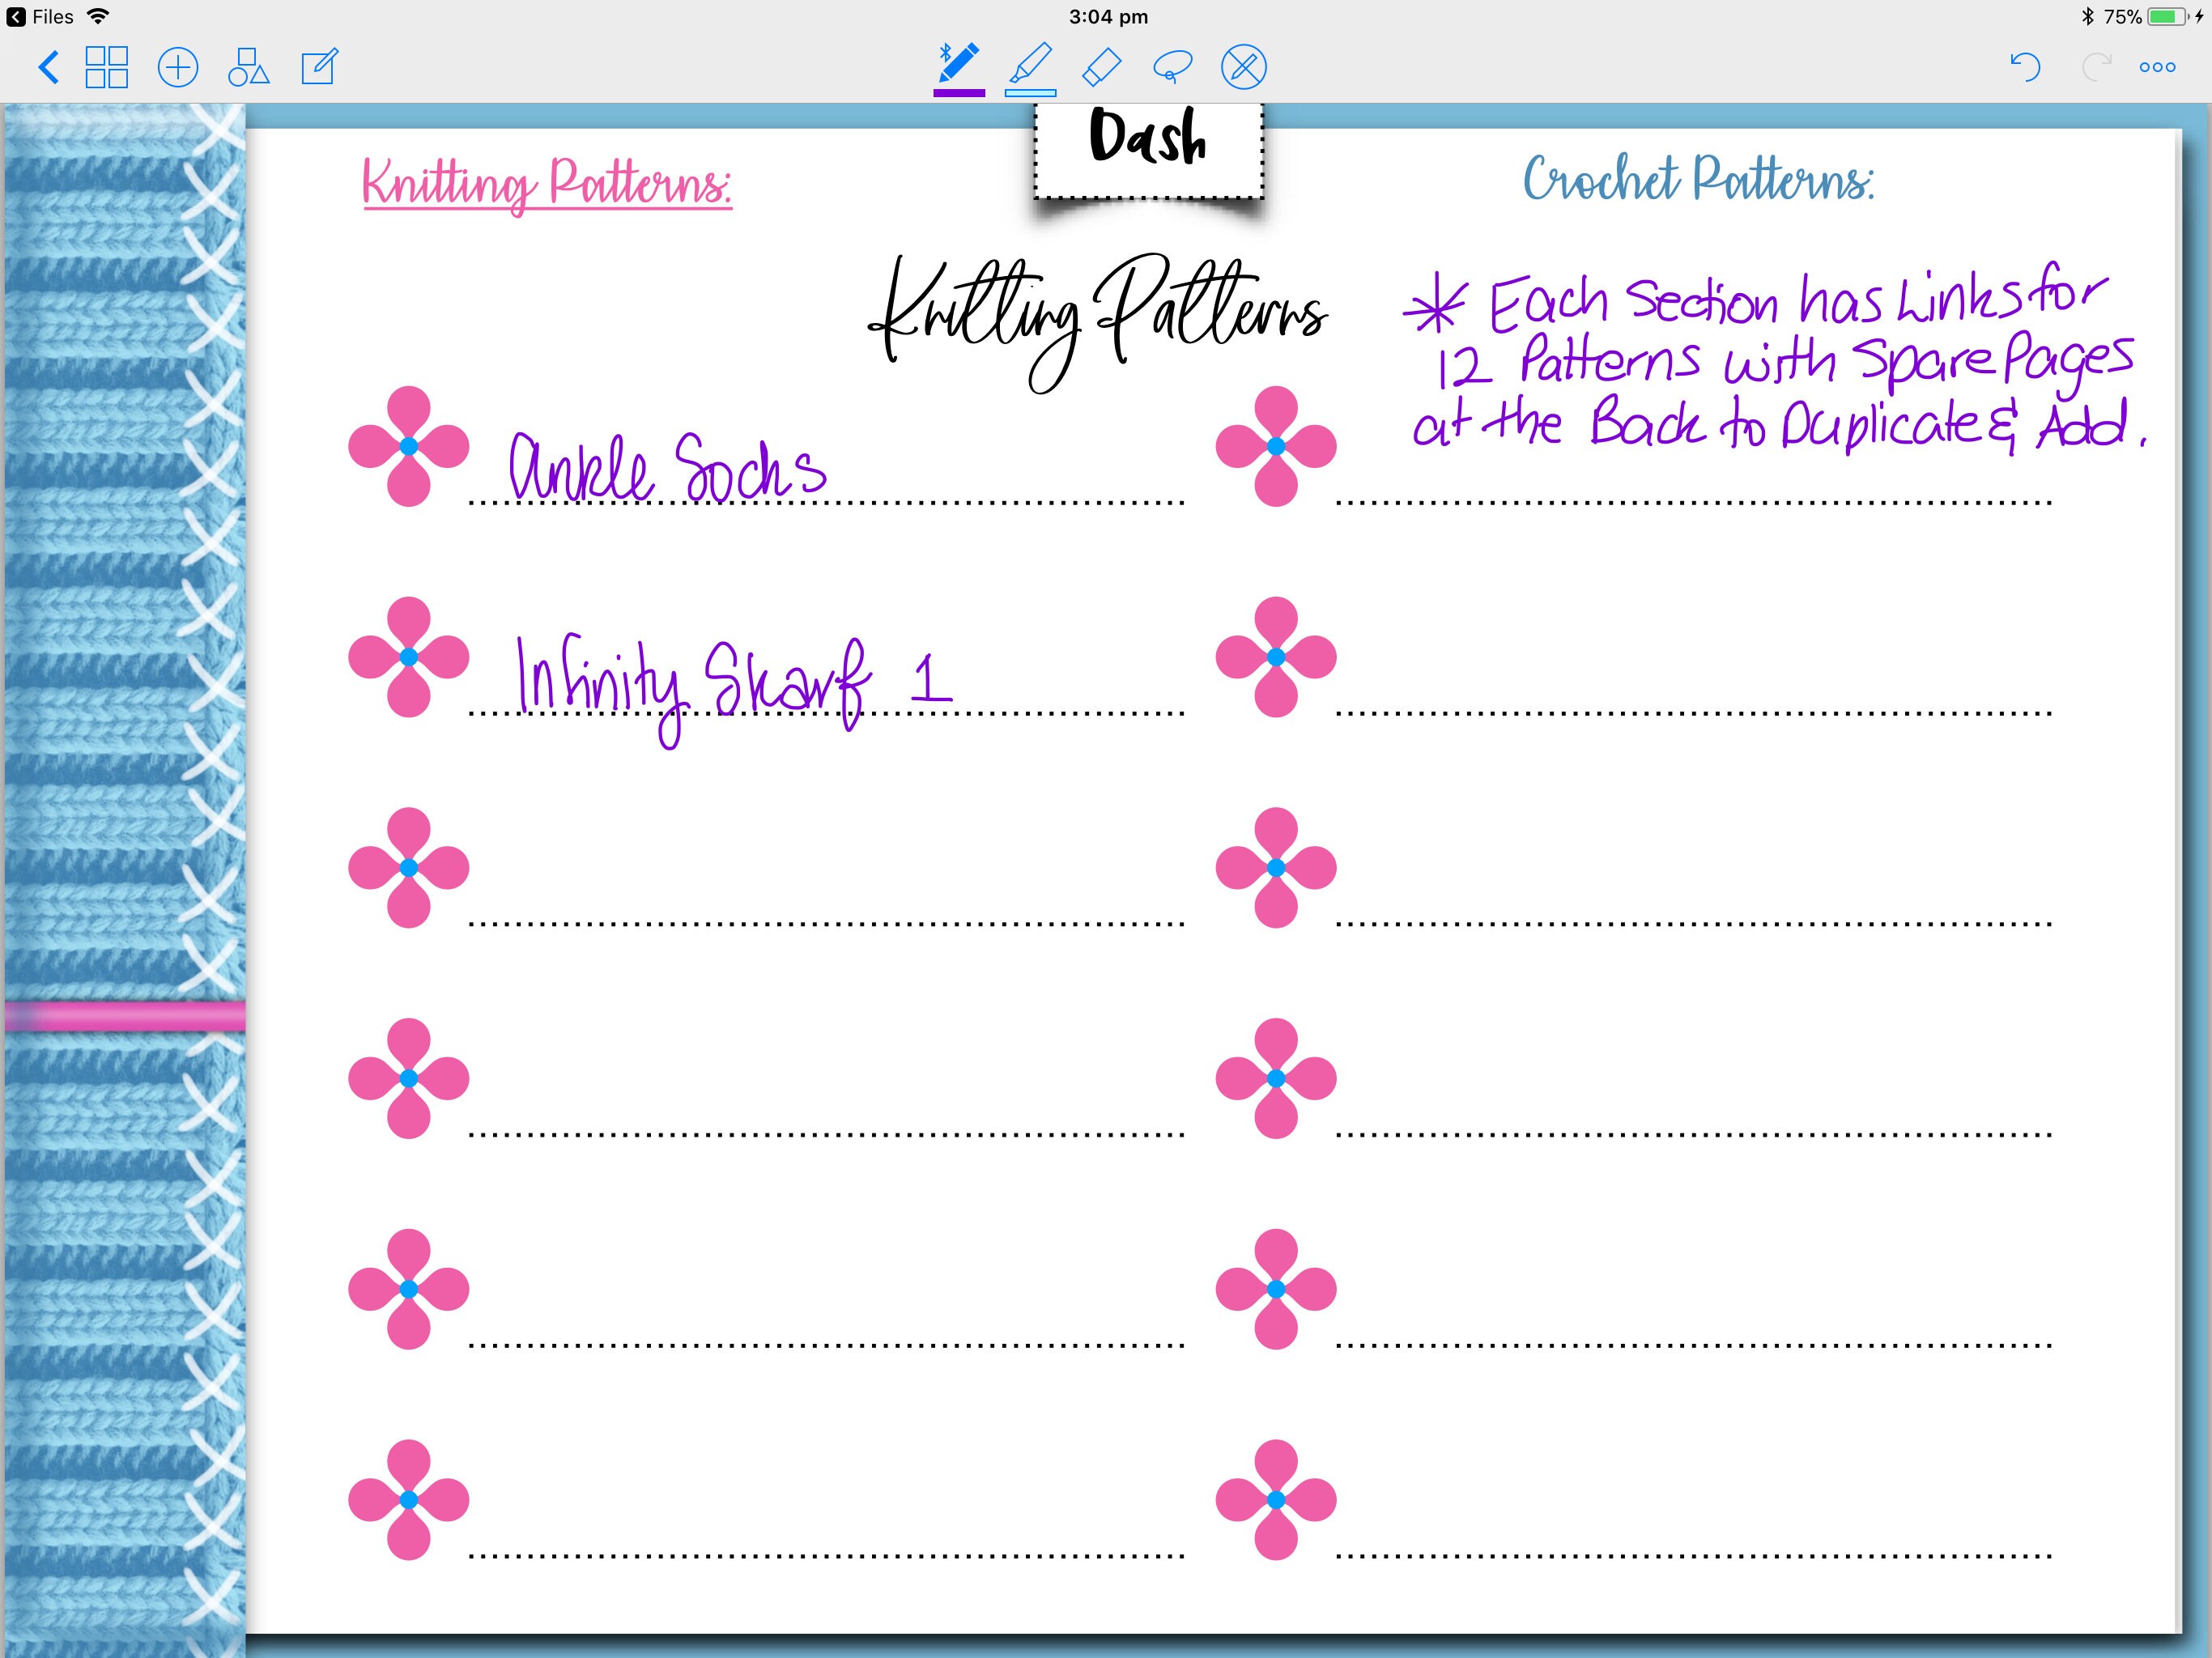Add a new page with the plus icon
Screen dimensions: 2212x1658
click(178, 67)
